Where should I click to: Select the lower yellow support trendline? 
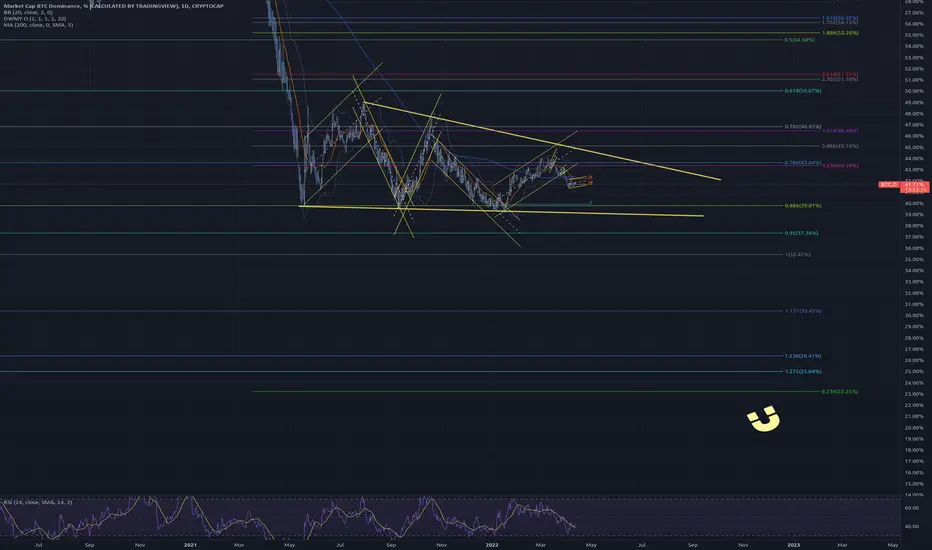tap(501, 211)
